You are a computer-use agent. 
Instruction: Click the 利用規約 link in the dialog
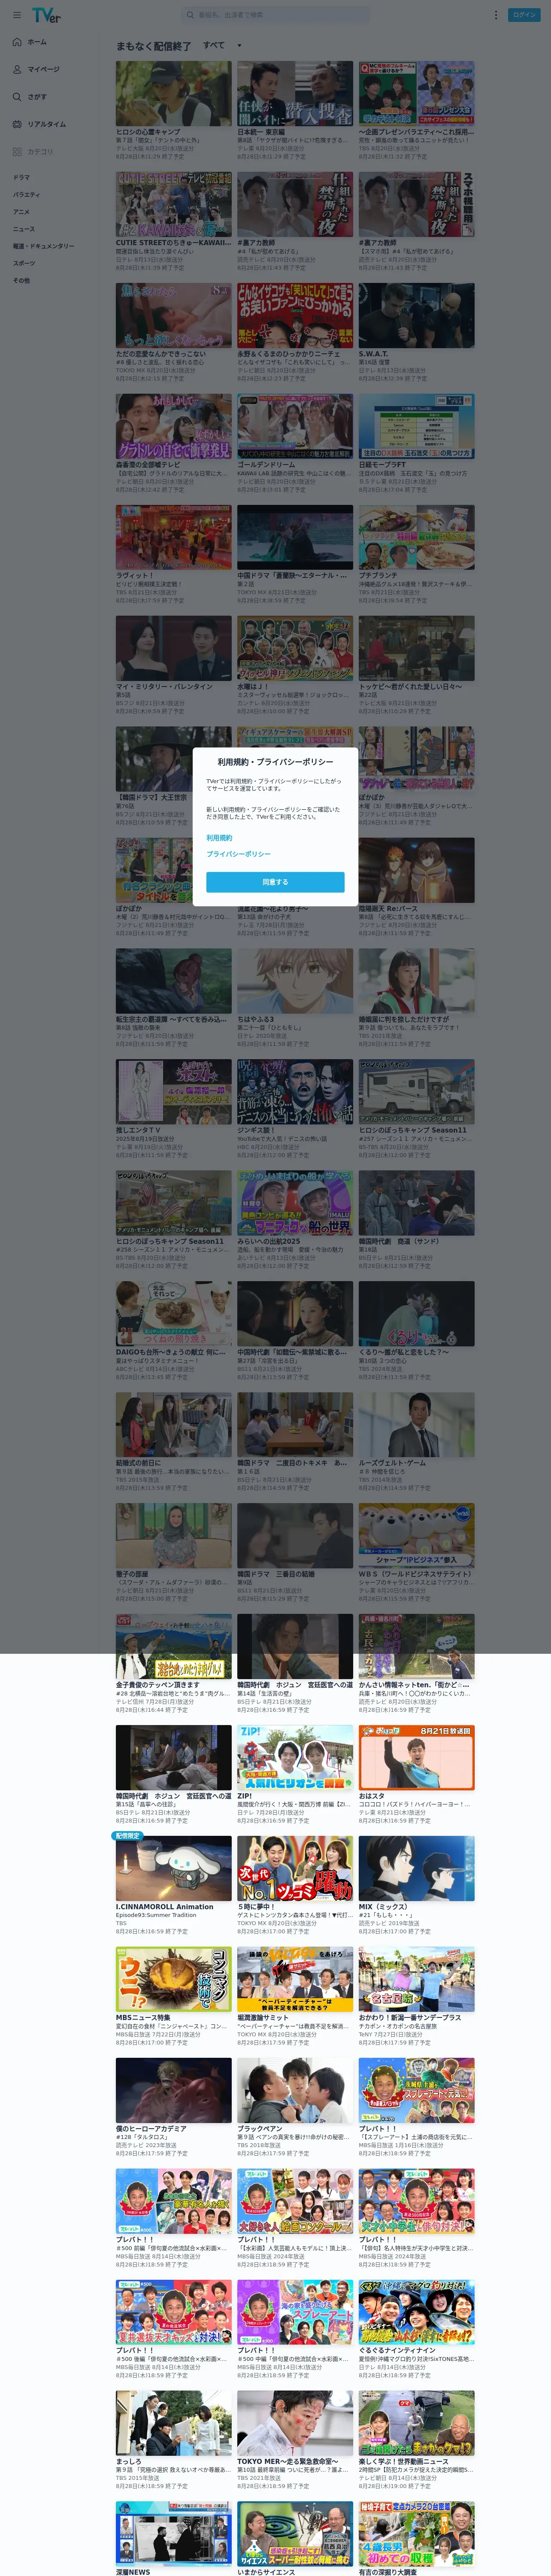coord(219,837)
